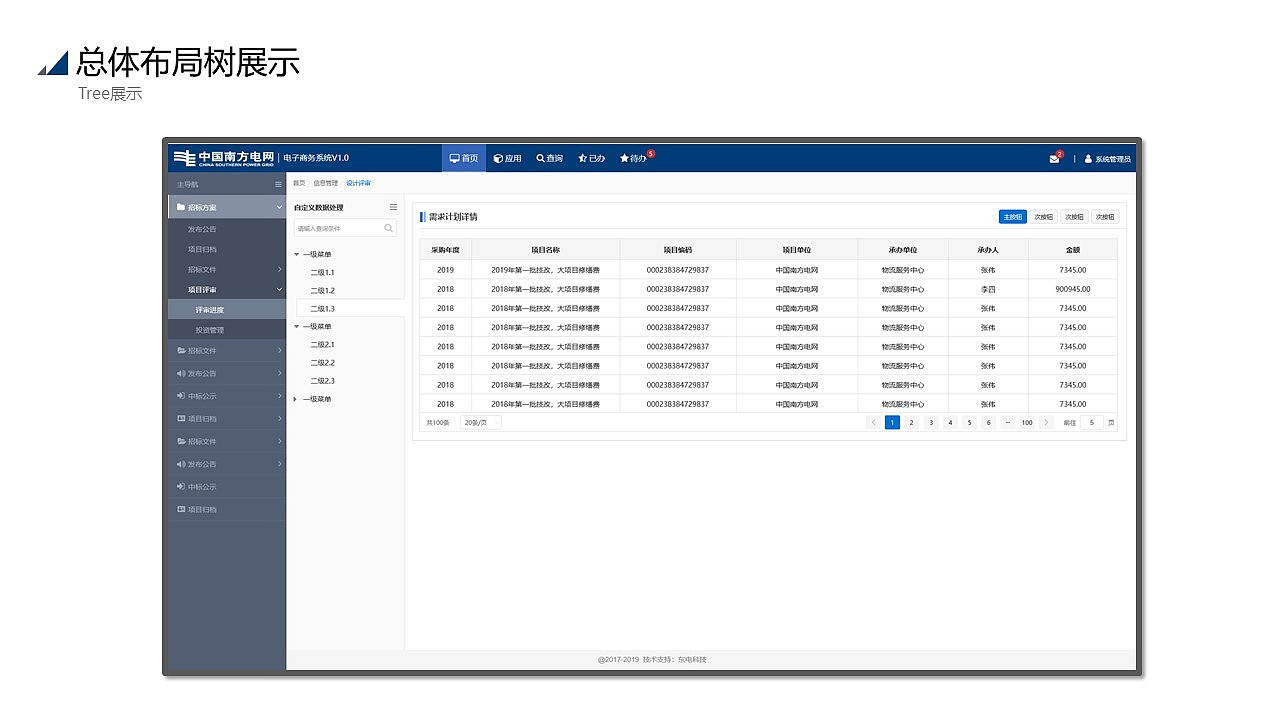This screenshot has height=720, width=1280.
Task: Click the 需求计划详情 panel title
Action: click(x=453, y=216)
